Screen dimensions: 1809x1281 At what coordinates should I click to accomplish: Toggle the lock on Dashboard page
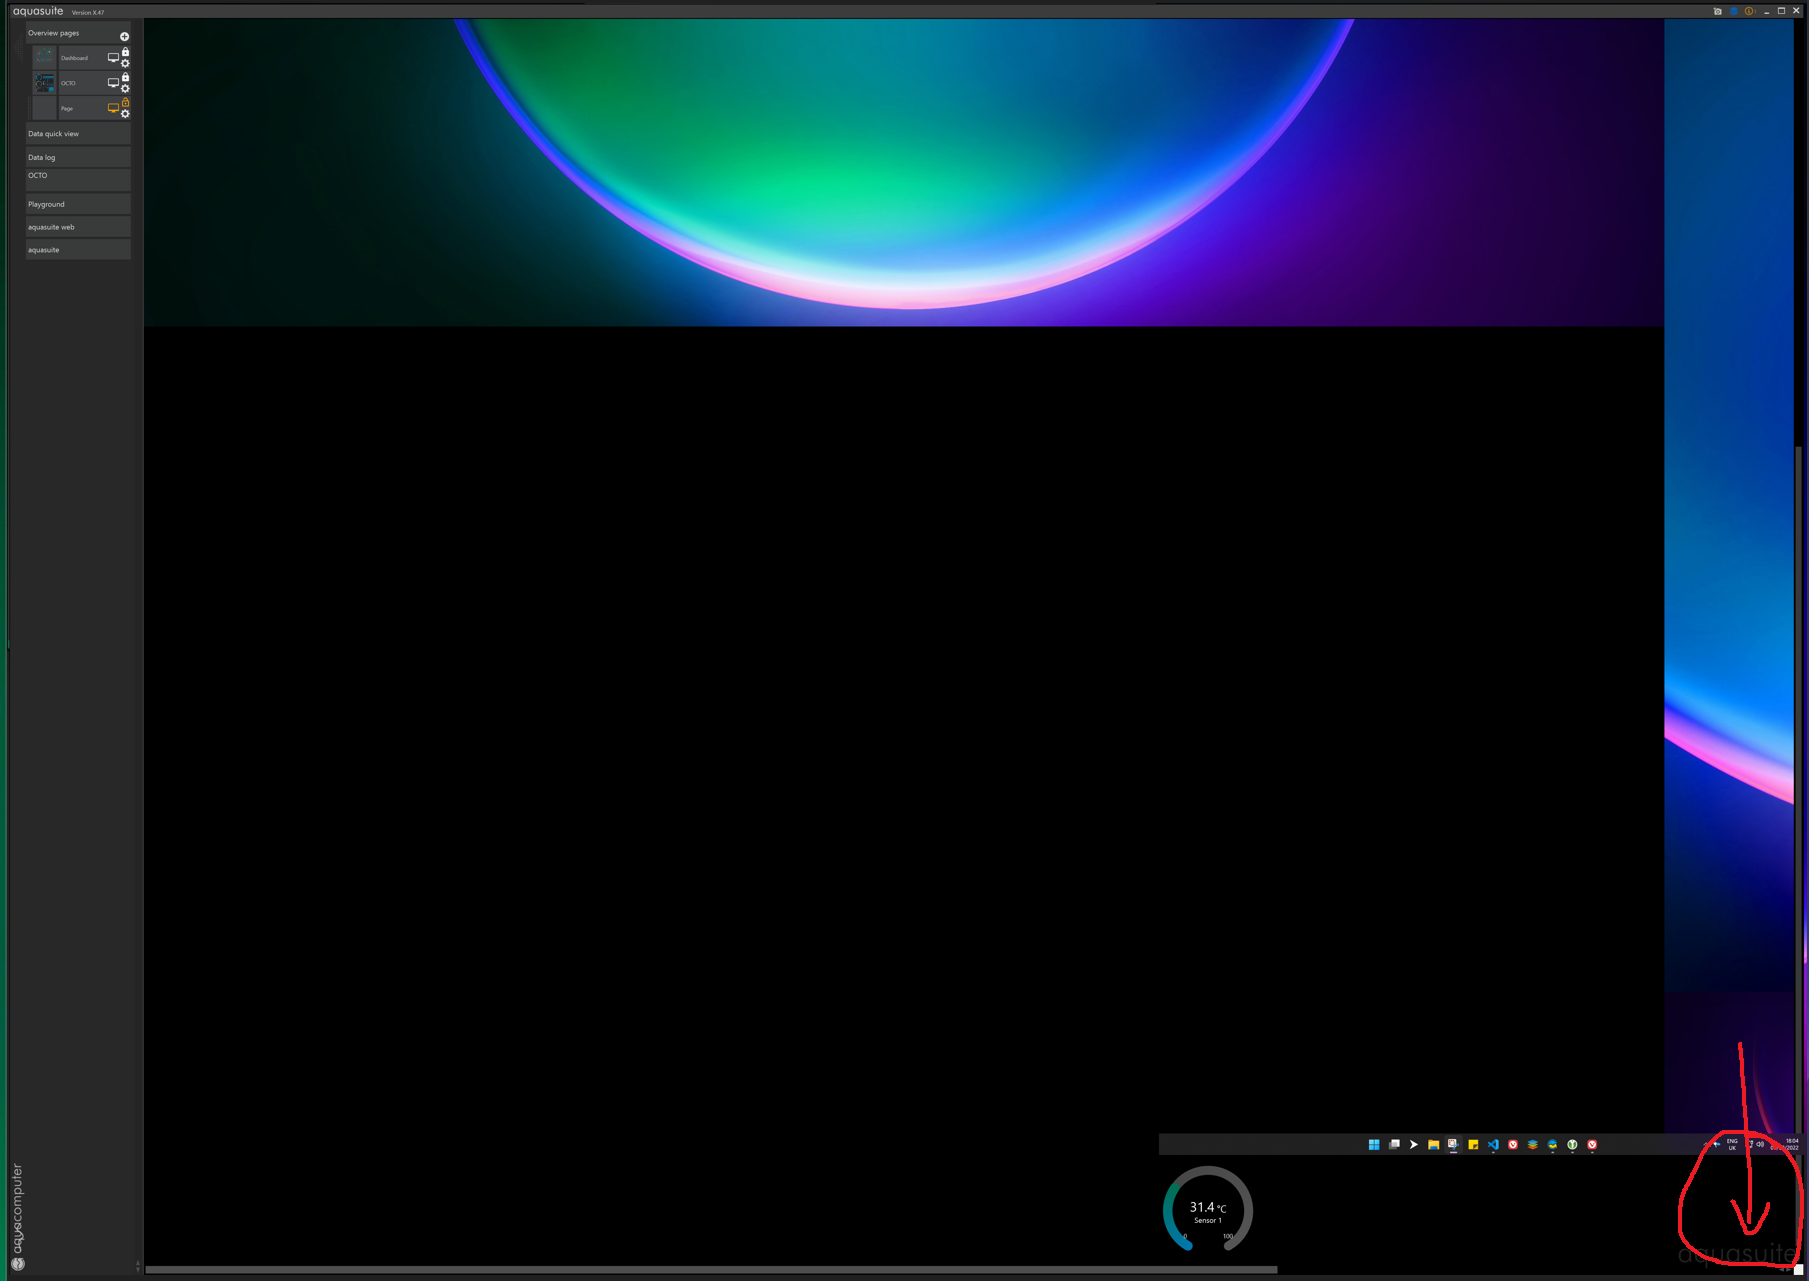(125, 52)
